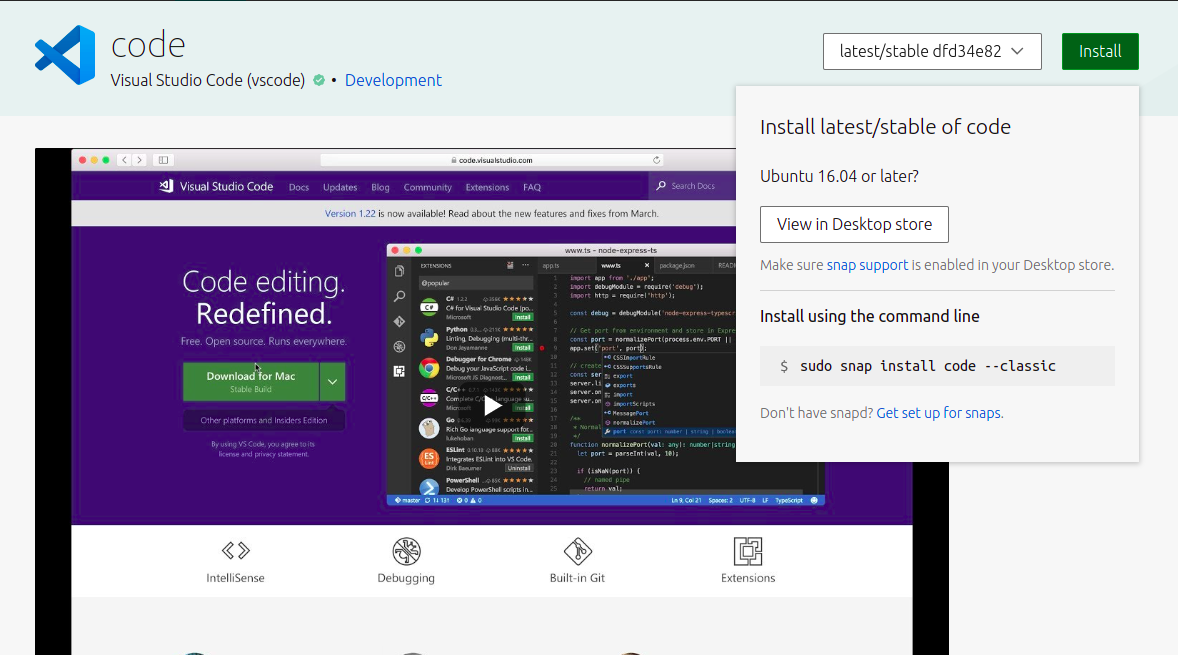Open the Version 1.22 link in the banner
This screenshot has width=1178, height=655.
coord(349,213)
